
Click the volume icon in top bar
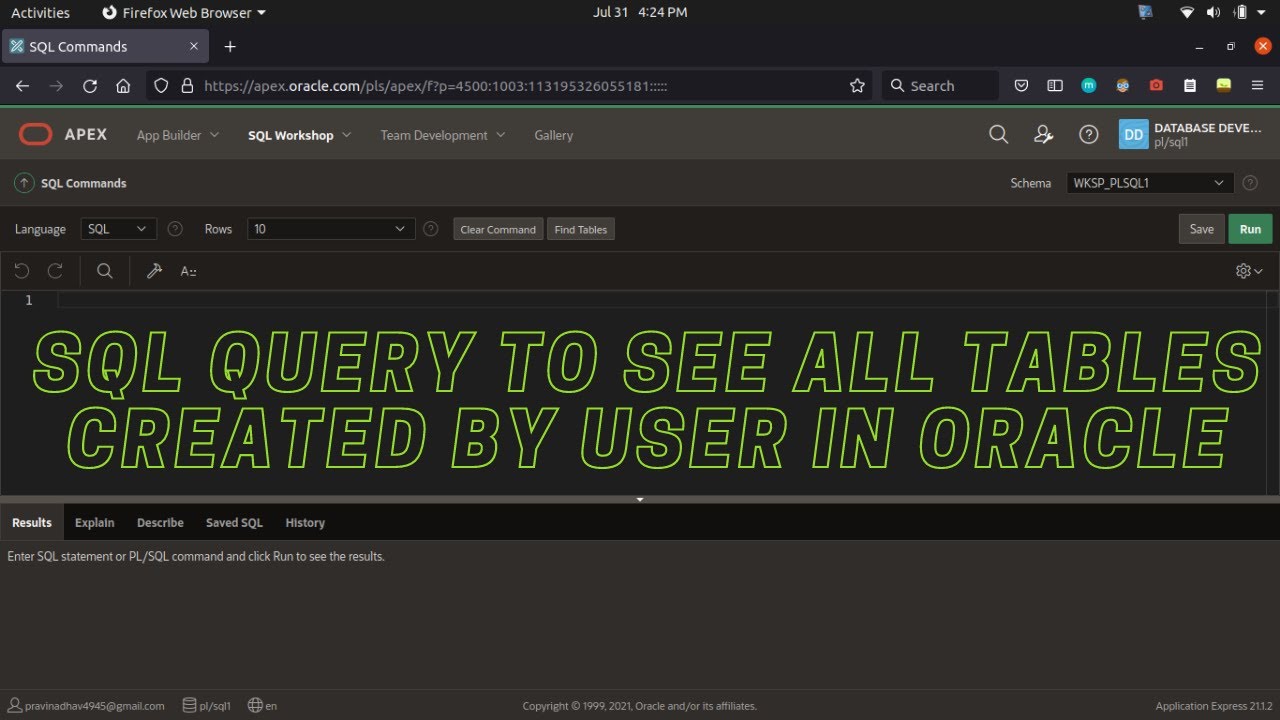[1213, 13]
